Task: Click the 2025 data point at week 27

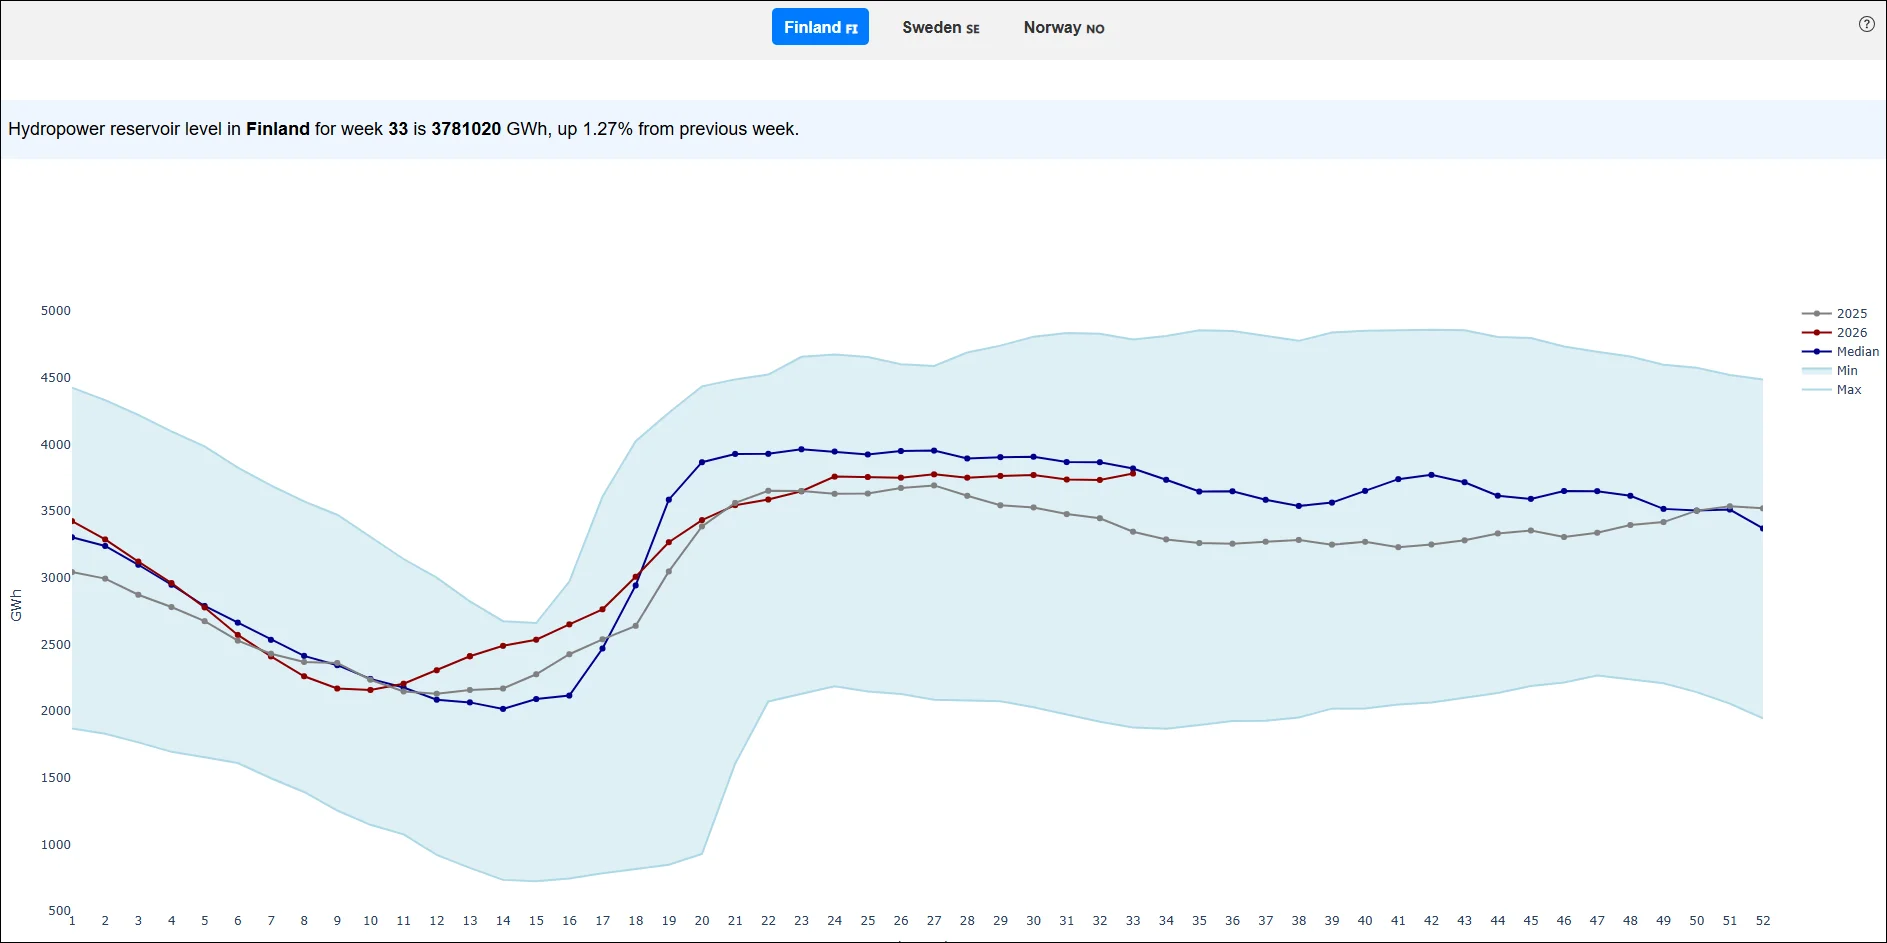Action: [934, 486]
